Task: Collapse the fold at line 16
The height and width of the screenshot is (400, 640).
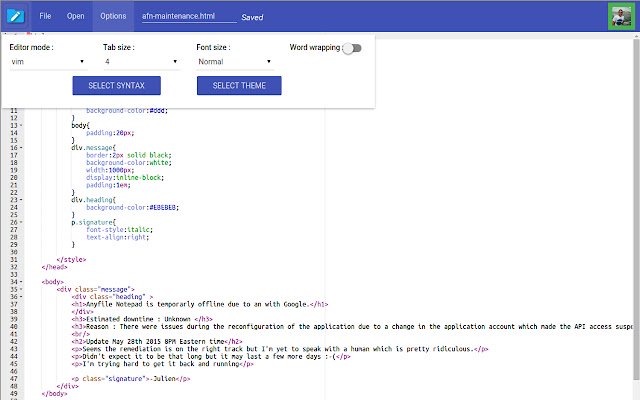Action: pos(21,148)
